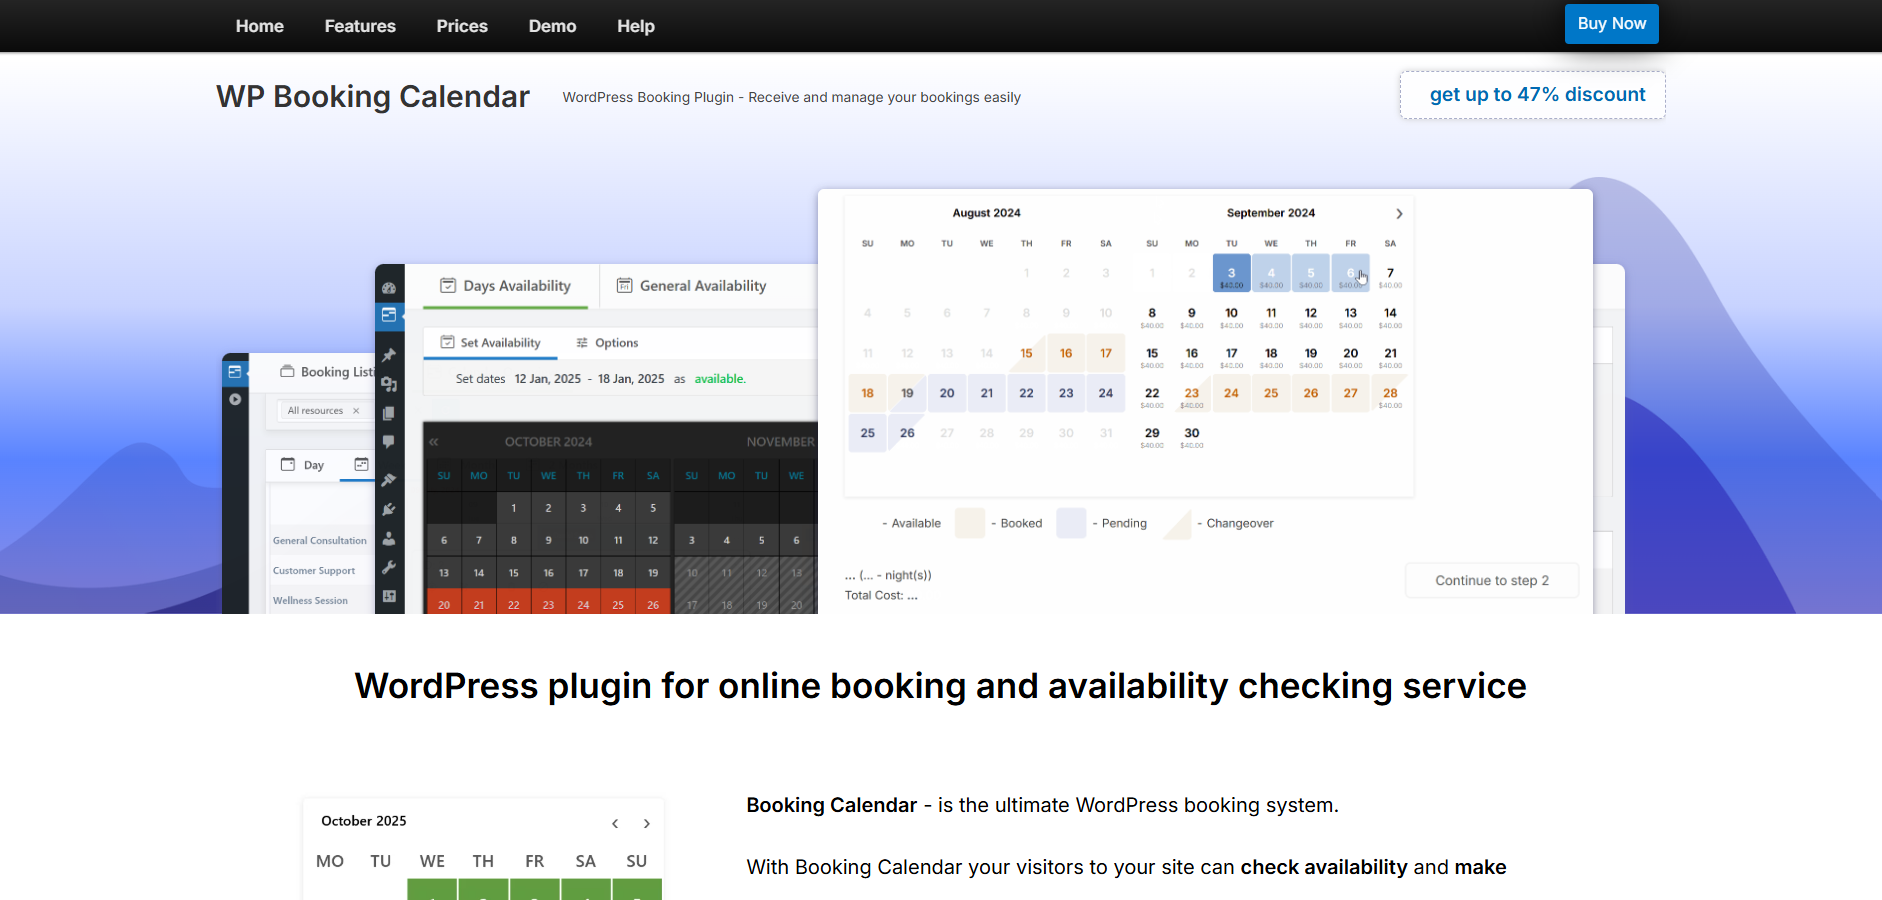This screenshot has height=900, width=1882.
Task: Click the pages icon in dark sidebar
Action: pos(389,413)
